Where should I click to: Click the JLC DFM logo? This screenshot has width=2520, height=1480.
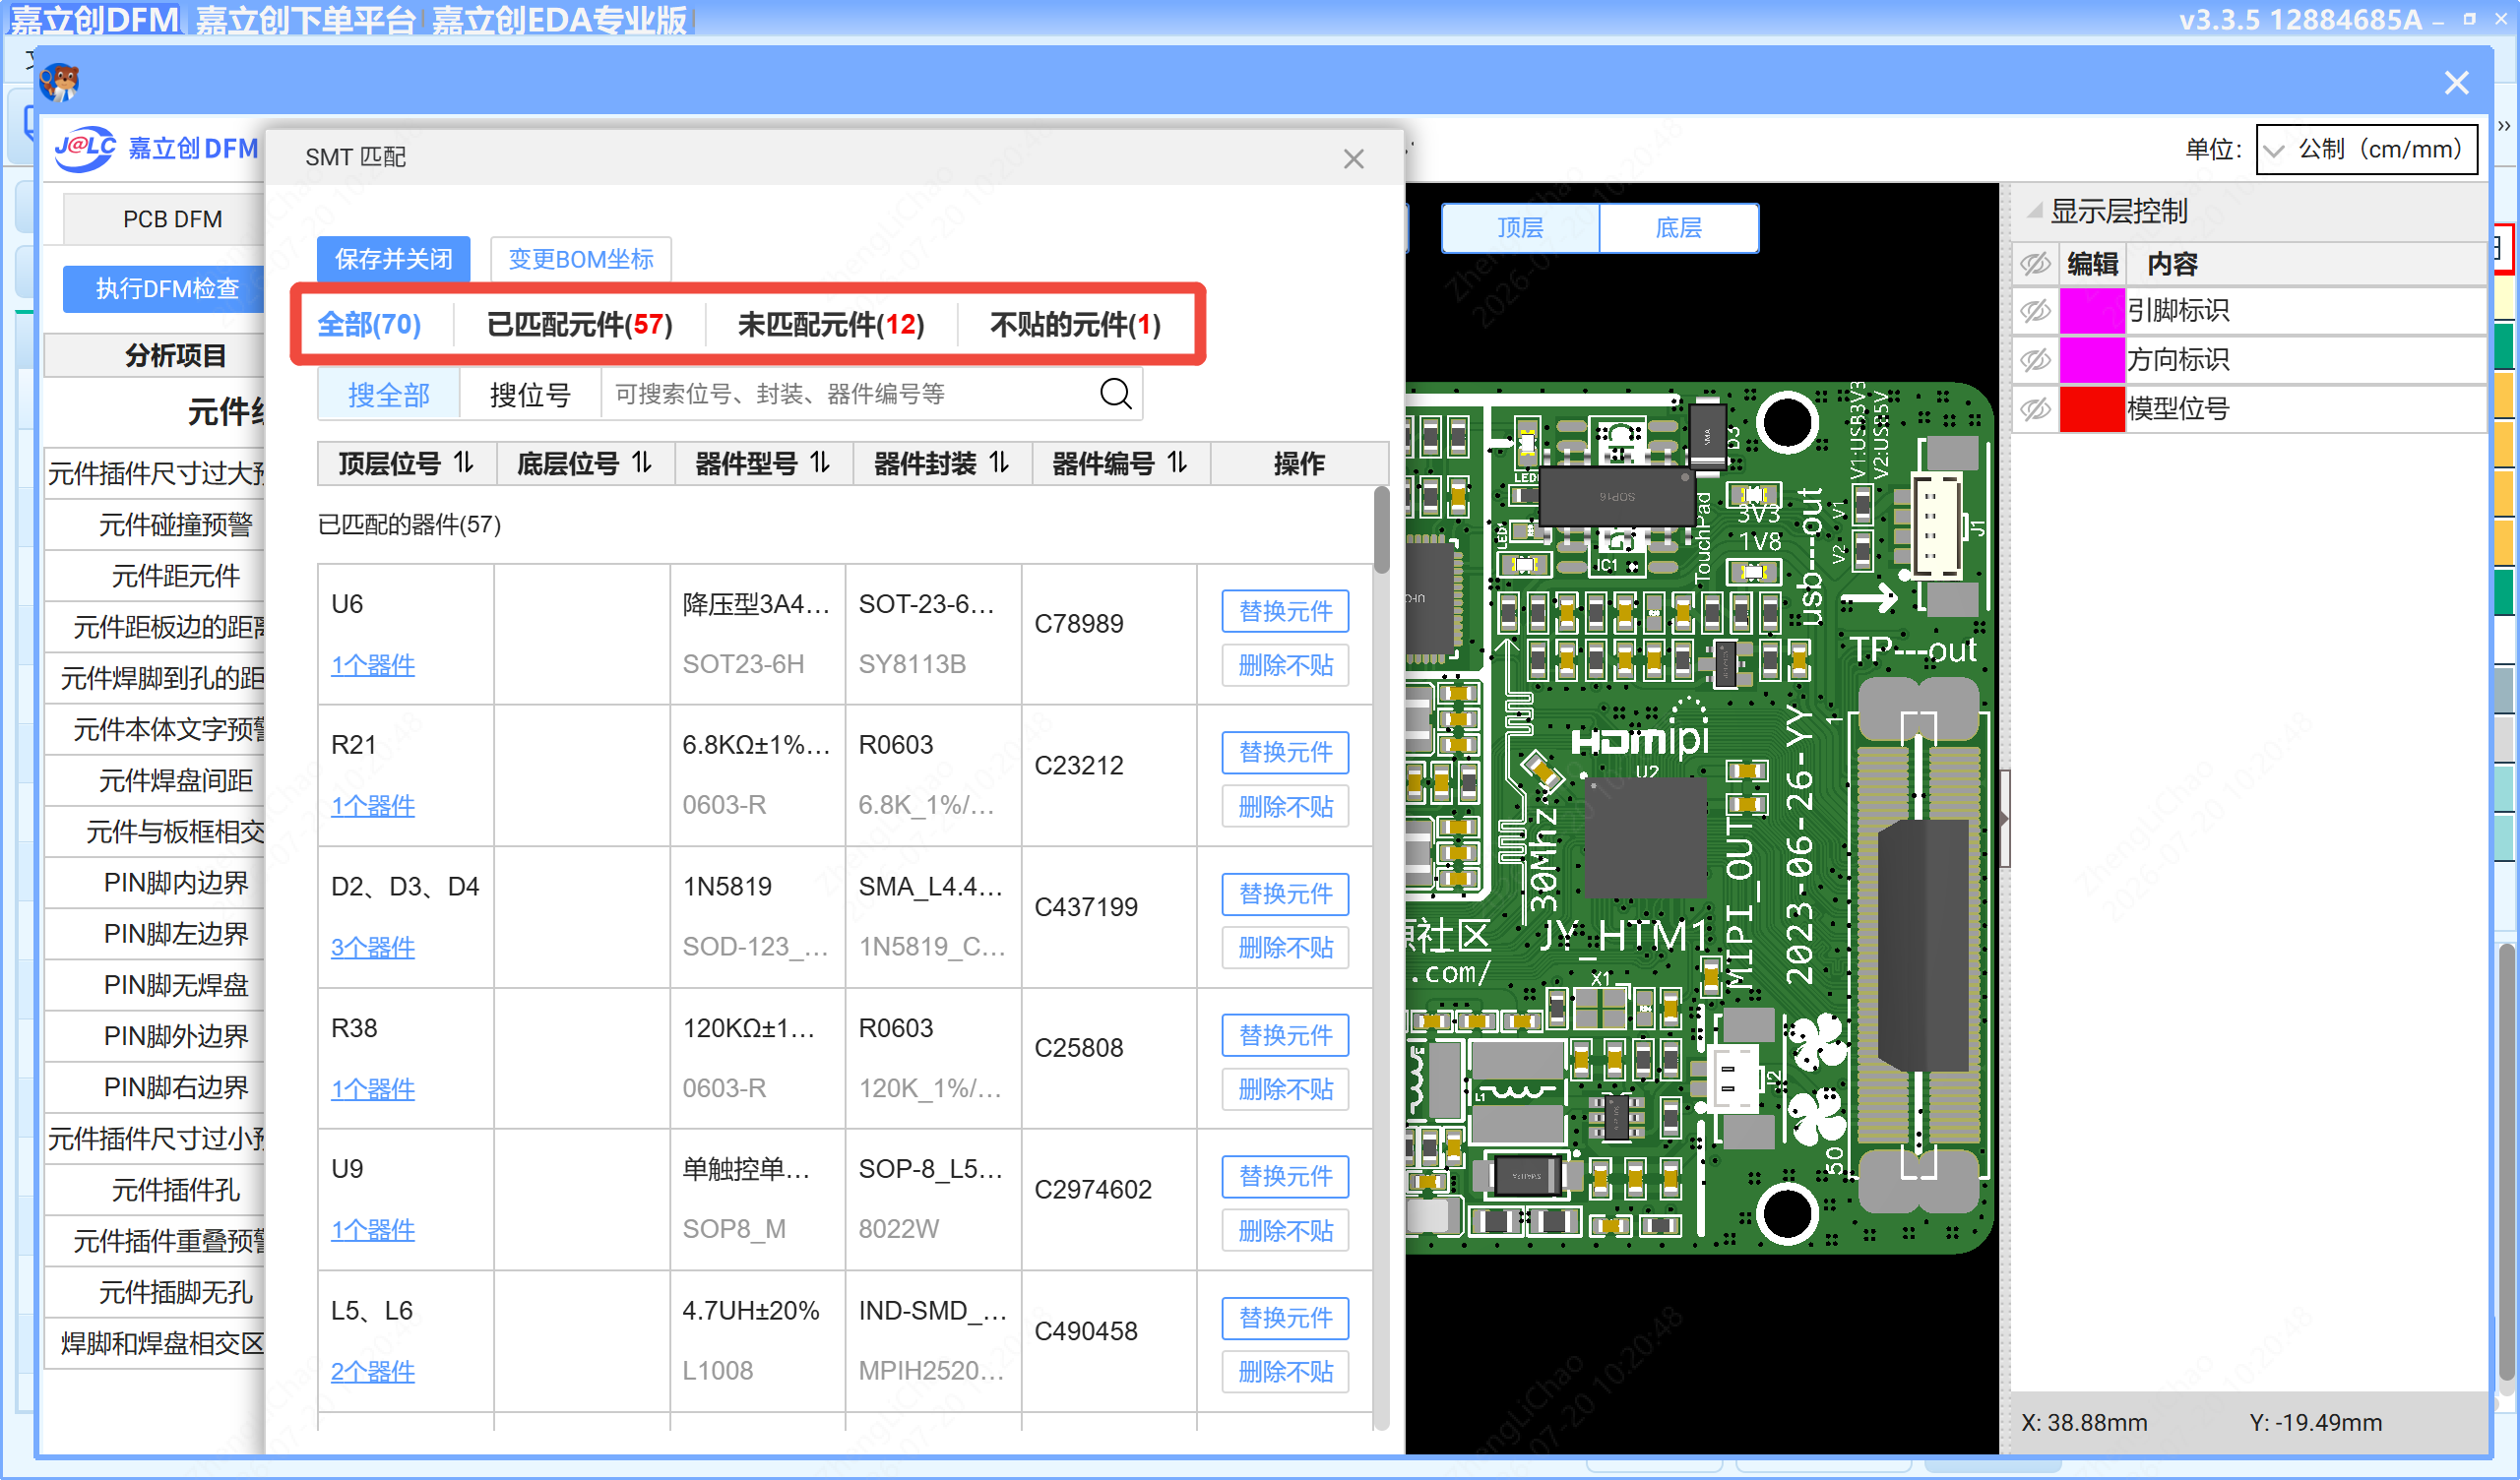pyautogui.click(x=157, y=149)
